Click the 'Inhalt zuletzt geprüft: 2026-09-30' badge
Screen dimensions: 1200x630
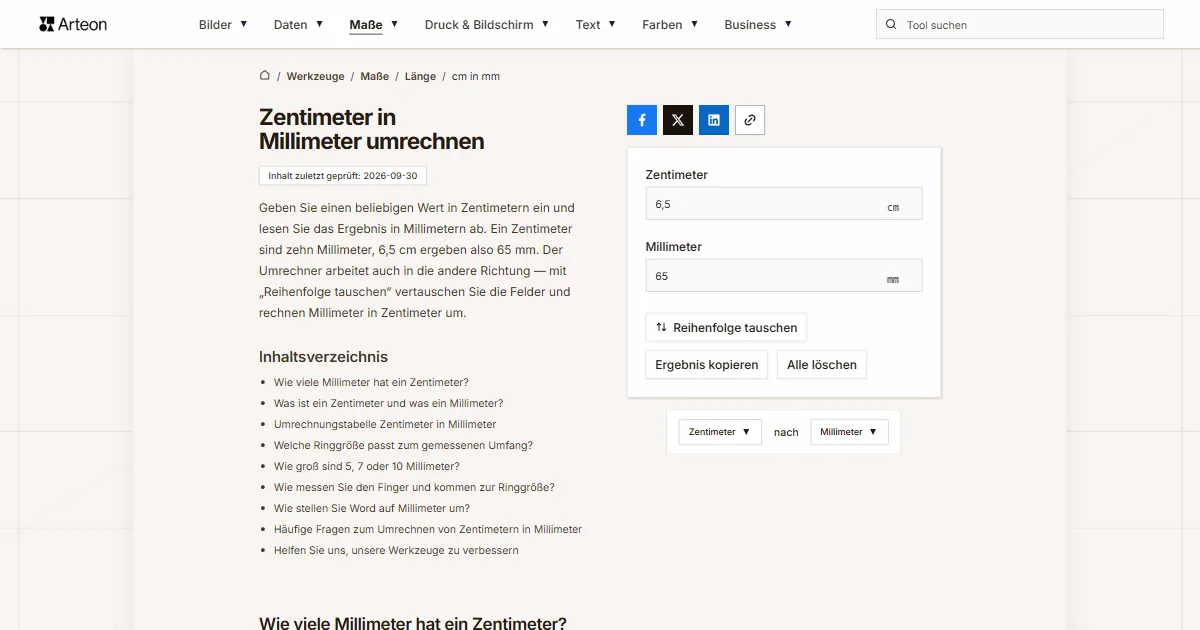343,176
